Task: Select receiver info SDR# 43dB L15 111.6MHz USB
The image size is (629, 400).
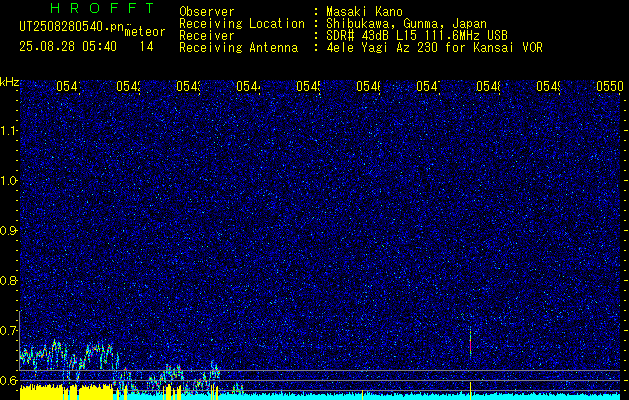Action: click(417, 36)
